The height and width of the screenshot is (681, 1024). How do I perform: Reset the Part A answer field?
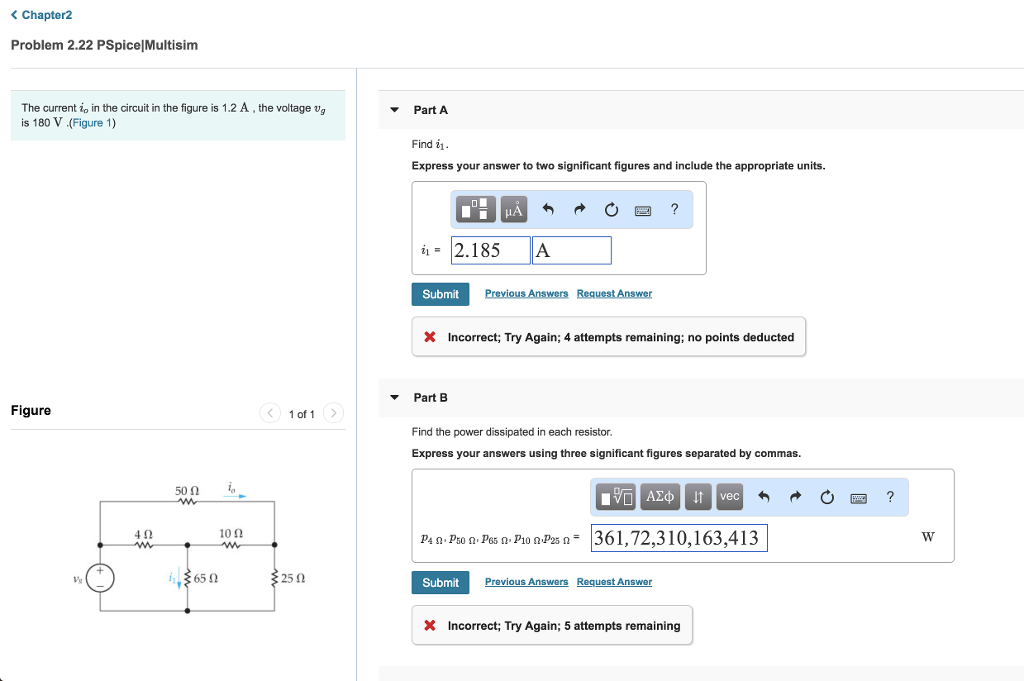[x=611, y=209]
